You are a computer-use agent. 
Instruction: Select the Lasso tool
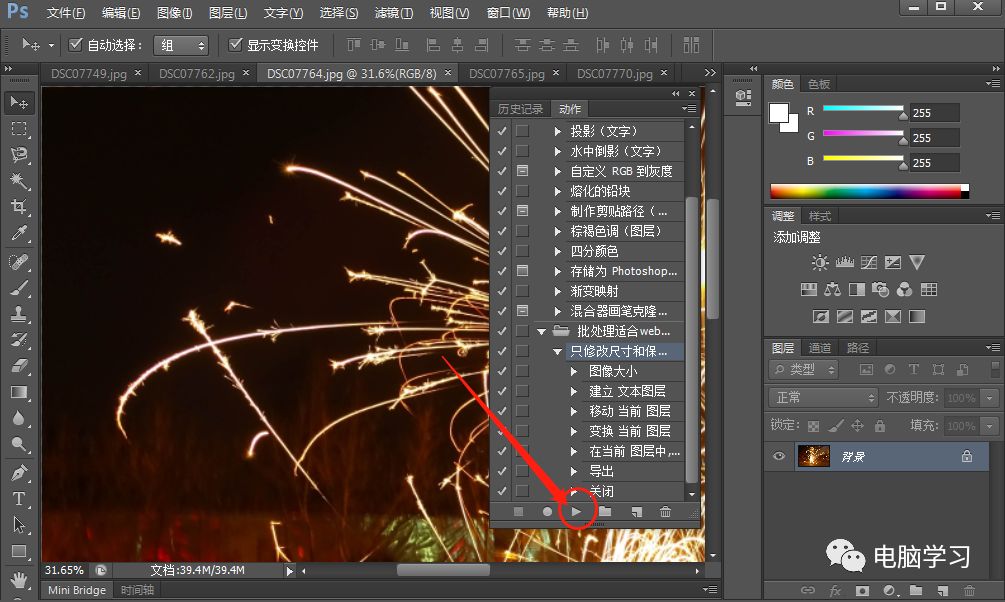pyautogui.click(x=19, y=155)
